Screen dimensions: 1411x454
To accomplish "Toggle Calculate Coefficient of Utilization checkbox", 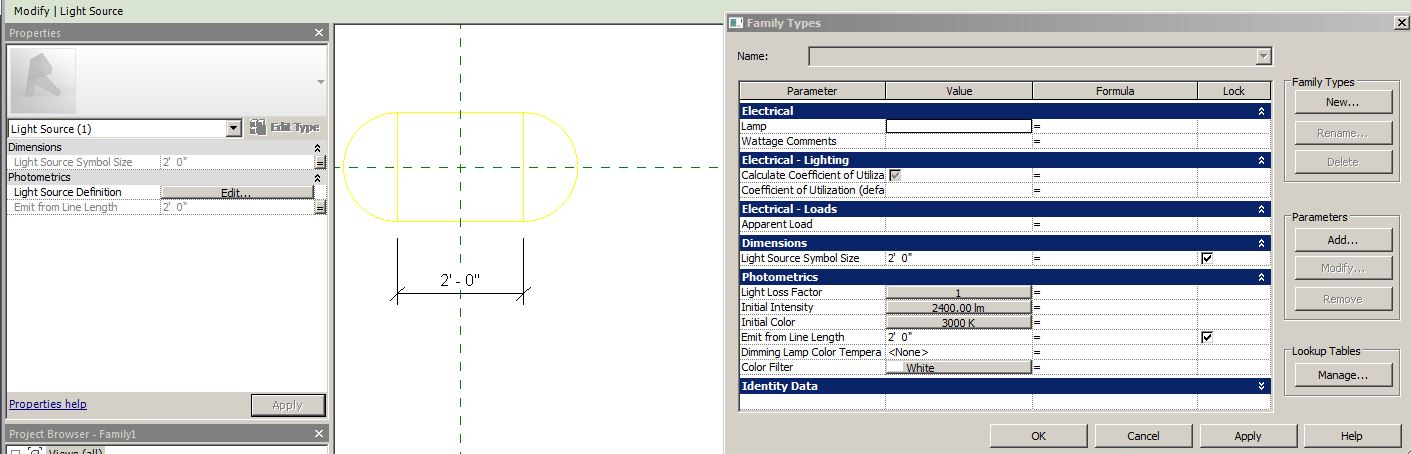I will coord(895,175).
